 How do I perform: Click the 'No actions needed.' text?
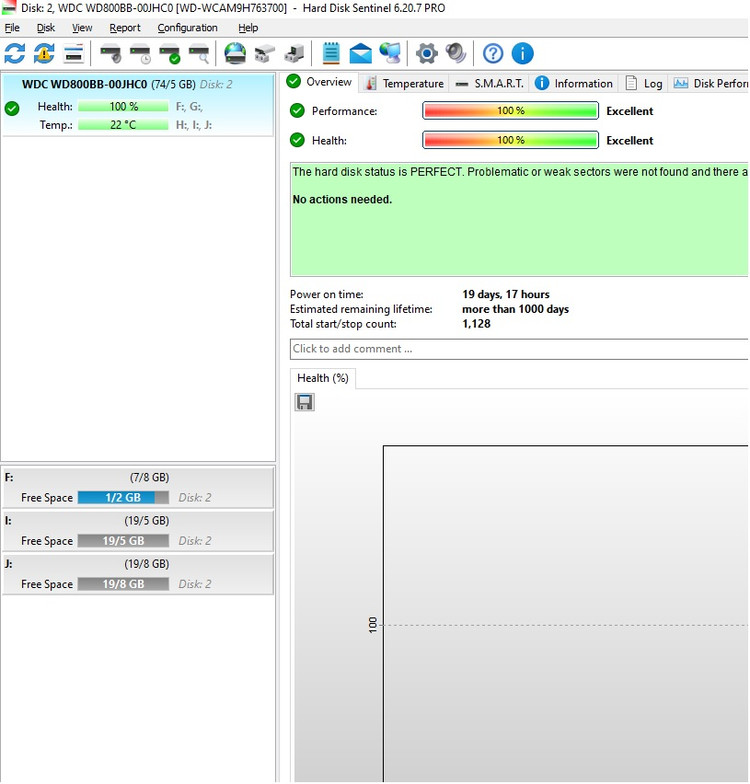tap(342, 200)
